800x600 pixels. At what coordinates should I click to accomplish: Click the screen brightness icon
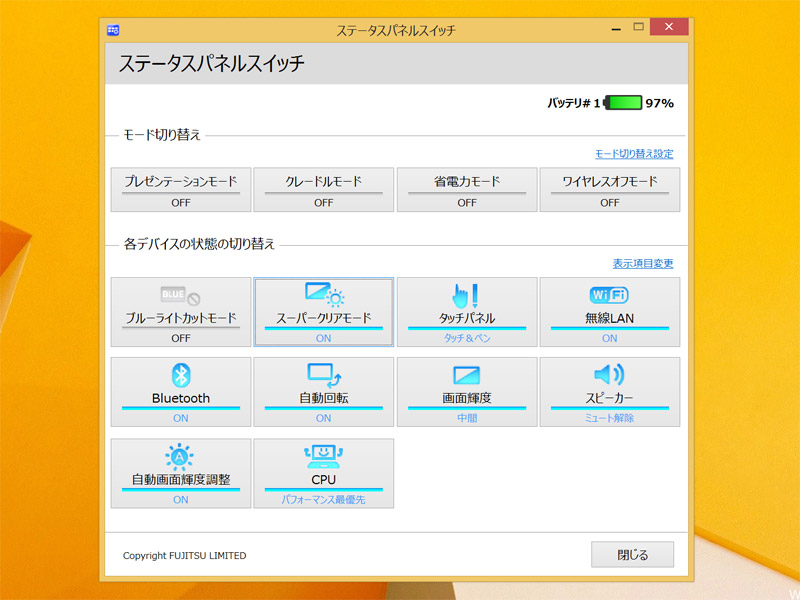466,375
